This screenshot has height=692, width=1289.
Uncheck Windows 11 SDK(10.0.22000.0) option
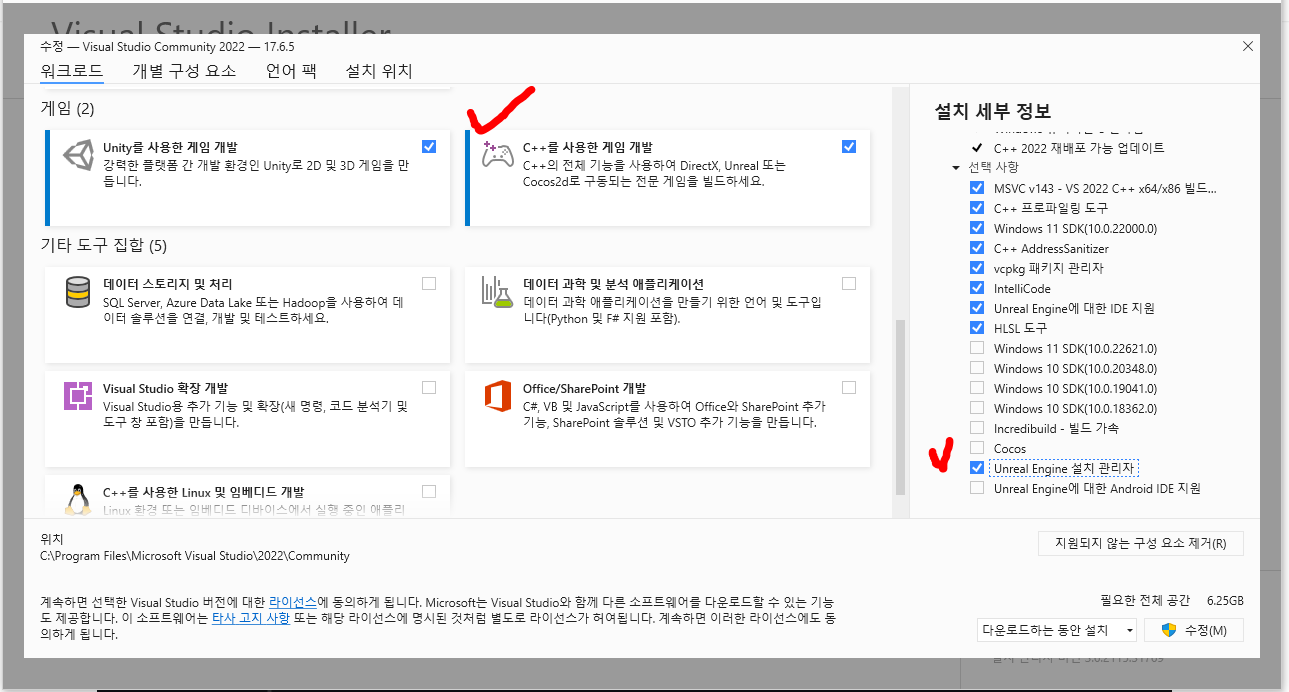pos(977,228)
